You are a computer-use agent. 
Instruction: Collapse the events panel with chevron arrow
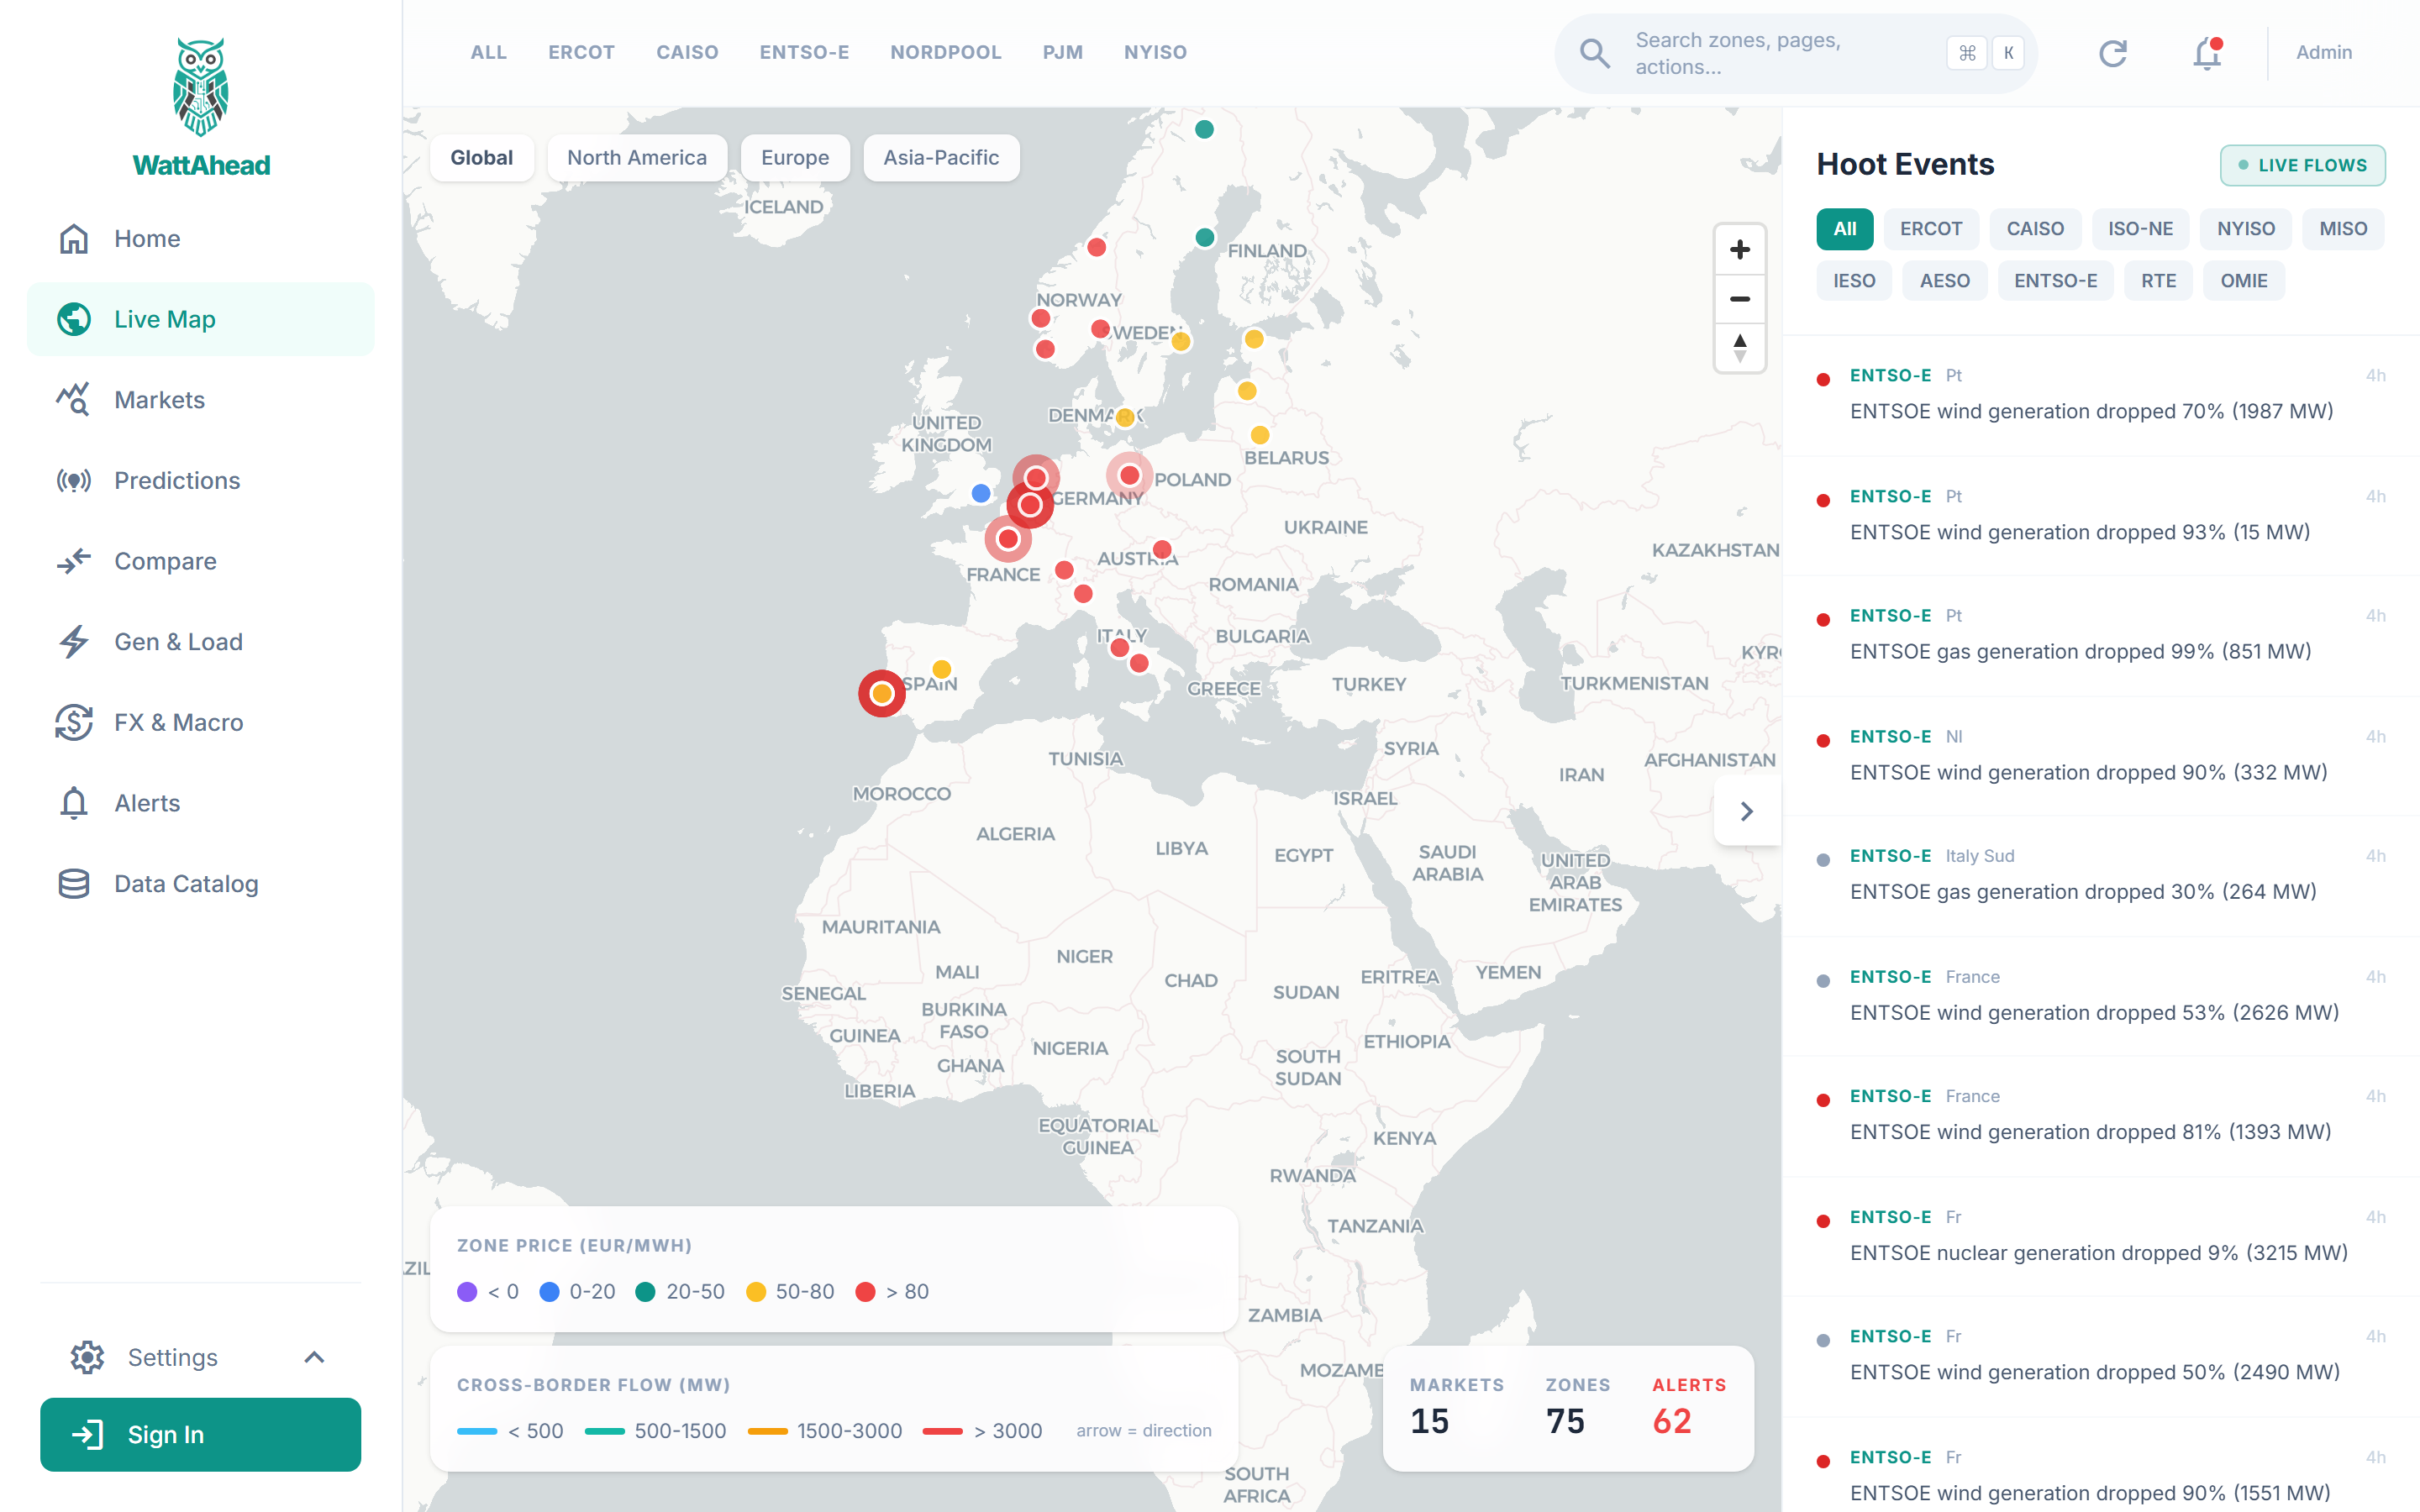(x=1747, y=811)
